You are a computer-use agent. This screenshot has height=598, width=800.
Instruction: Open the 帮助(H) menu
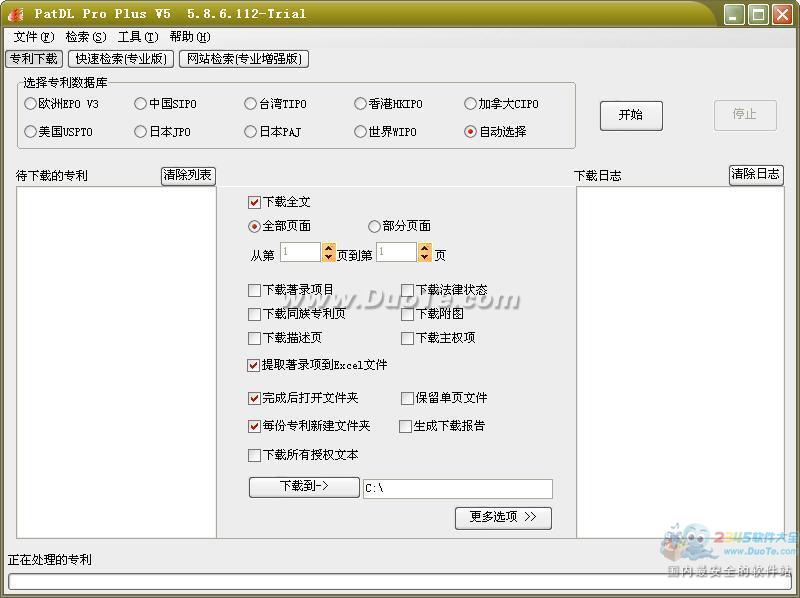pyautogui.click(x=190, y=37)
